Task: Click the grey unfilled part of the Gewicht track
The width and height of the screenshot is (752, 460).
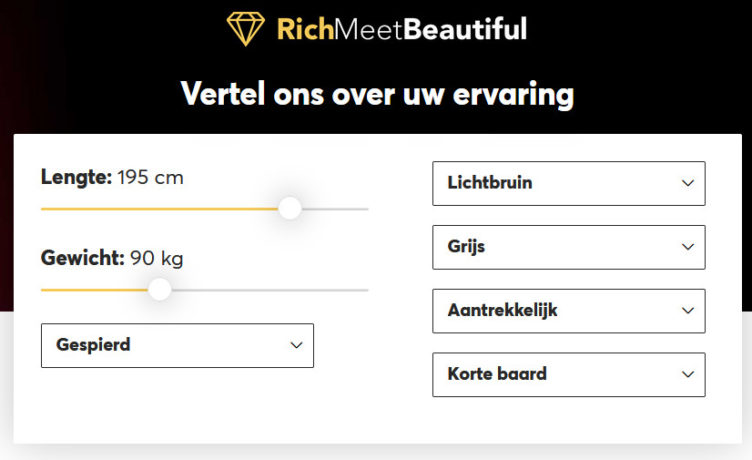Action: [270, 290]
